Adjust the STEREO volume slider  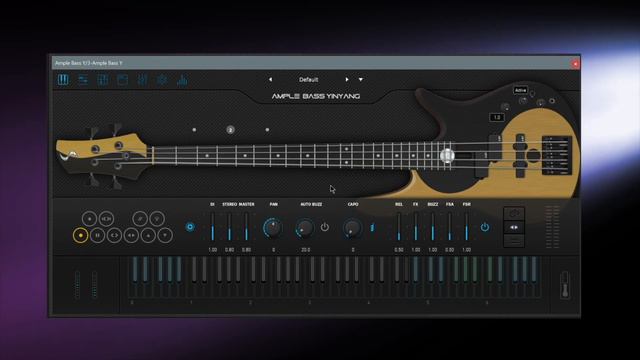[229, 227]
